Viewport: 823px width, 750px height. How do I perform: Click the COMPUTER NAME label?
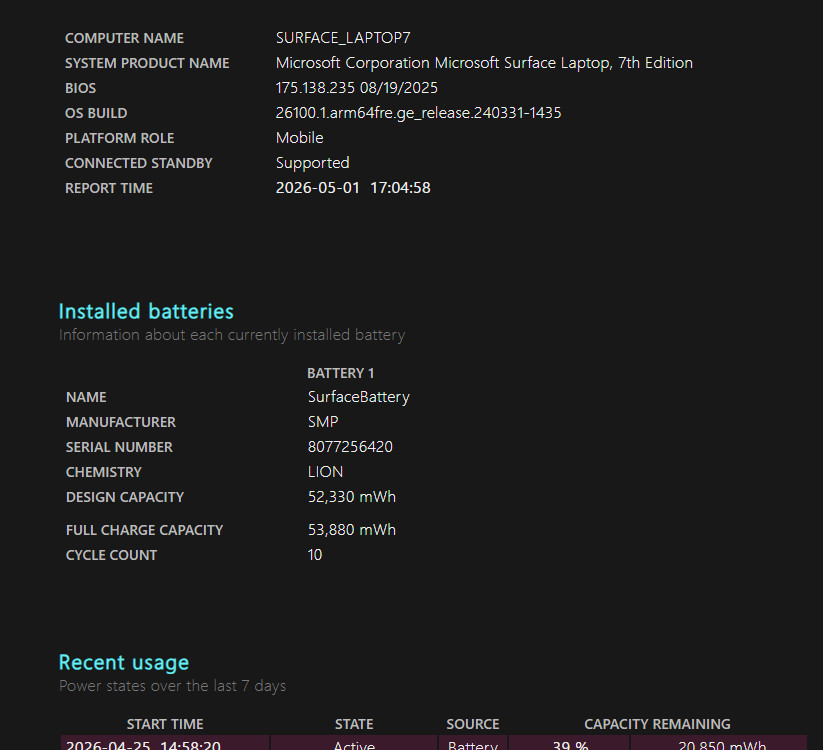pos(124,38)
